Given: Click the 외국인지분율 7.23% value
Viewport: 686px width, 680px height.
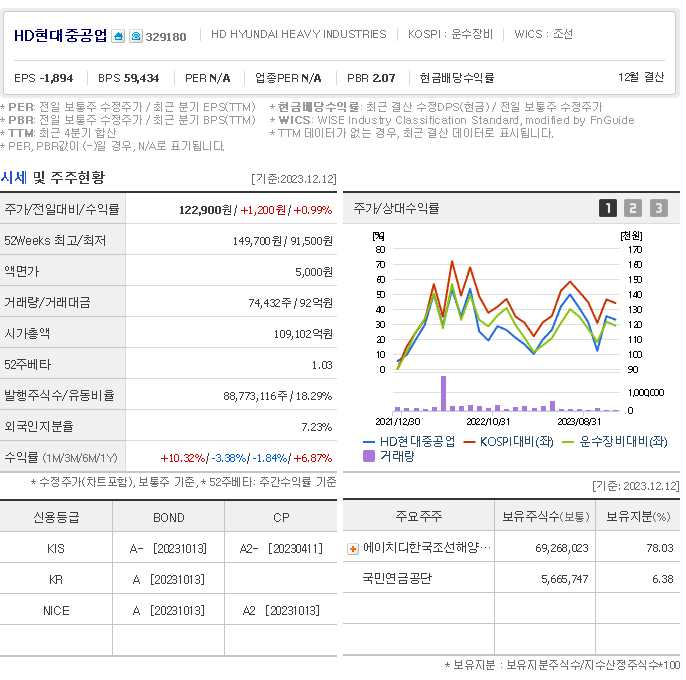Looking at the screenshot, I should 316,427.
